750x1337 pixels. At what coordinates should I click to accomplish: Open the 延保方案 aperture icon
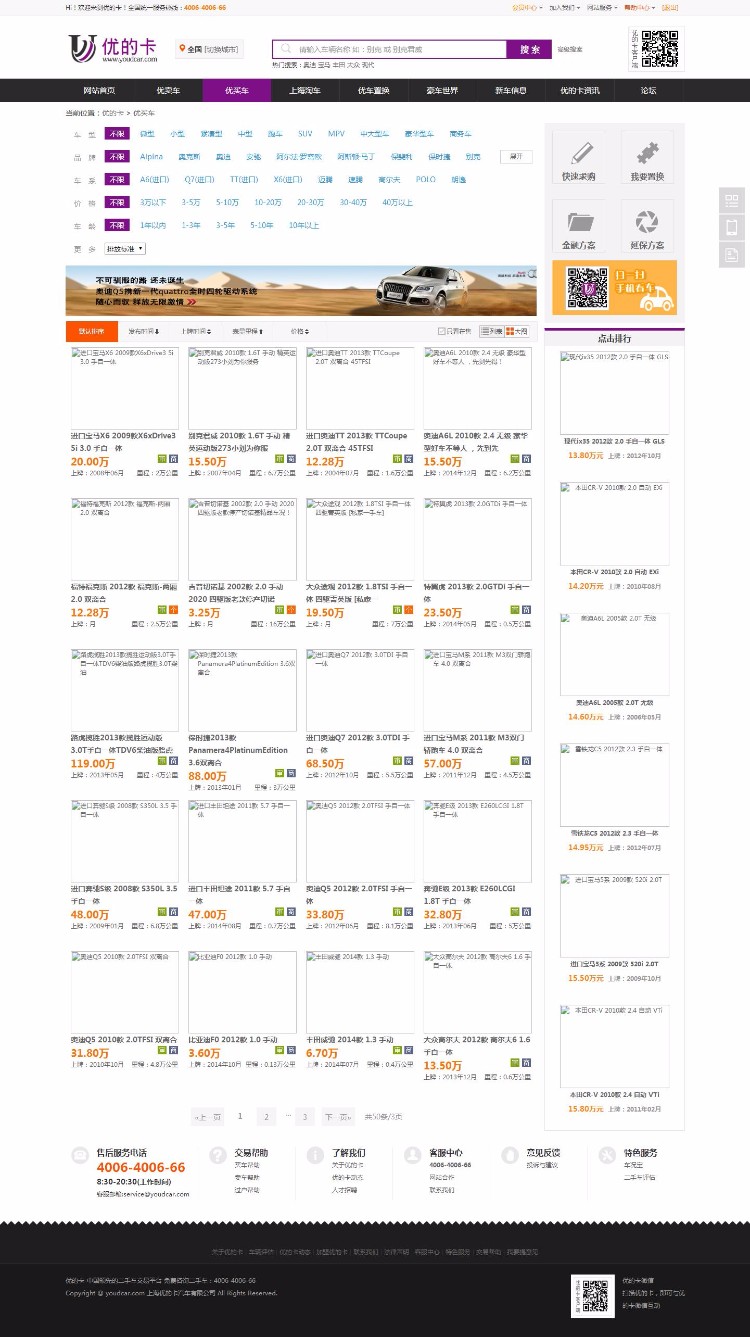pyautogui.click(x=647, y=220)
